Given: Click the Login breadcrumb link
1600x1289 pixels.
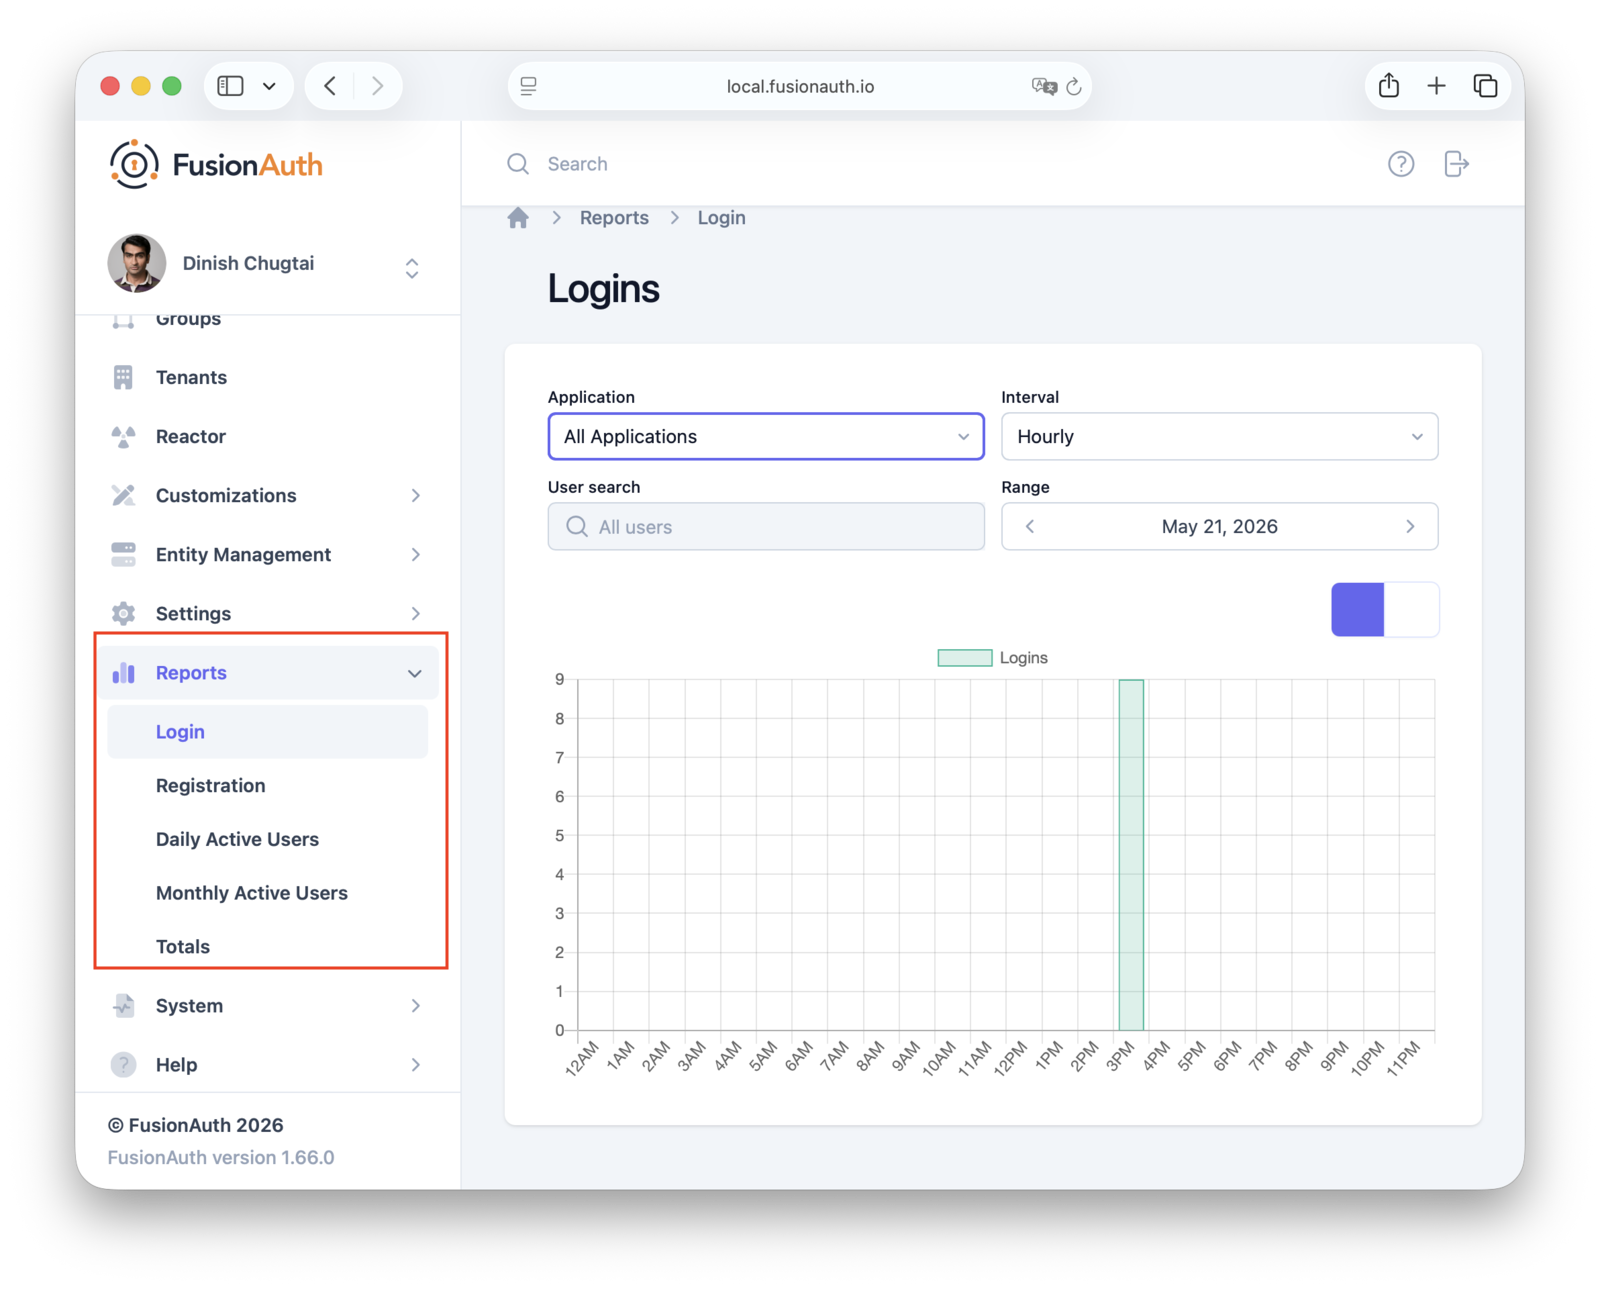Looking at the screenshot, I should 722,218.
